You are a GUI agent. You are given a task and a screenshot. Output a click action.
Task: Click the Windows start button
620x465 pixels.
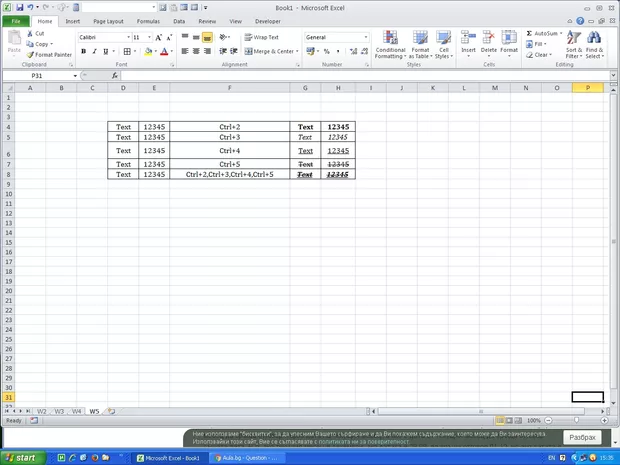pos(20,457)
